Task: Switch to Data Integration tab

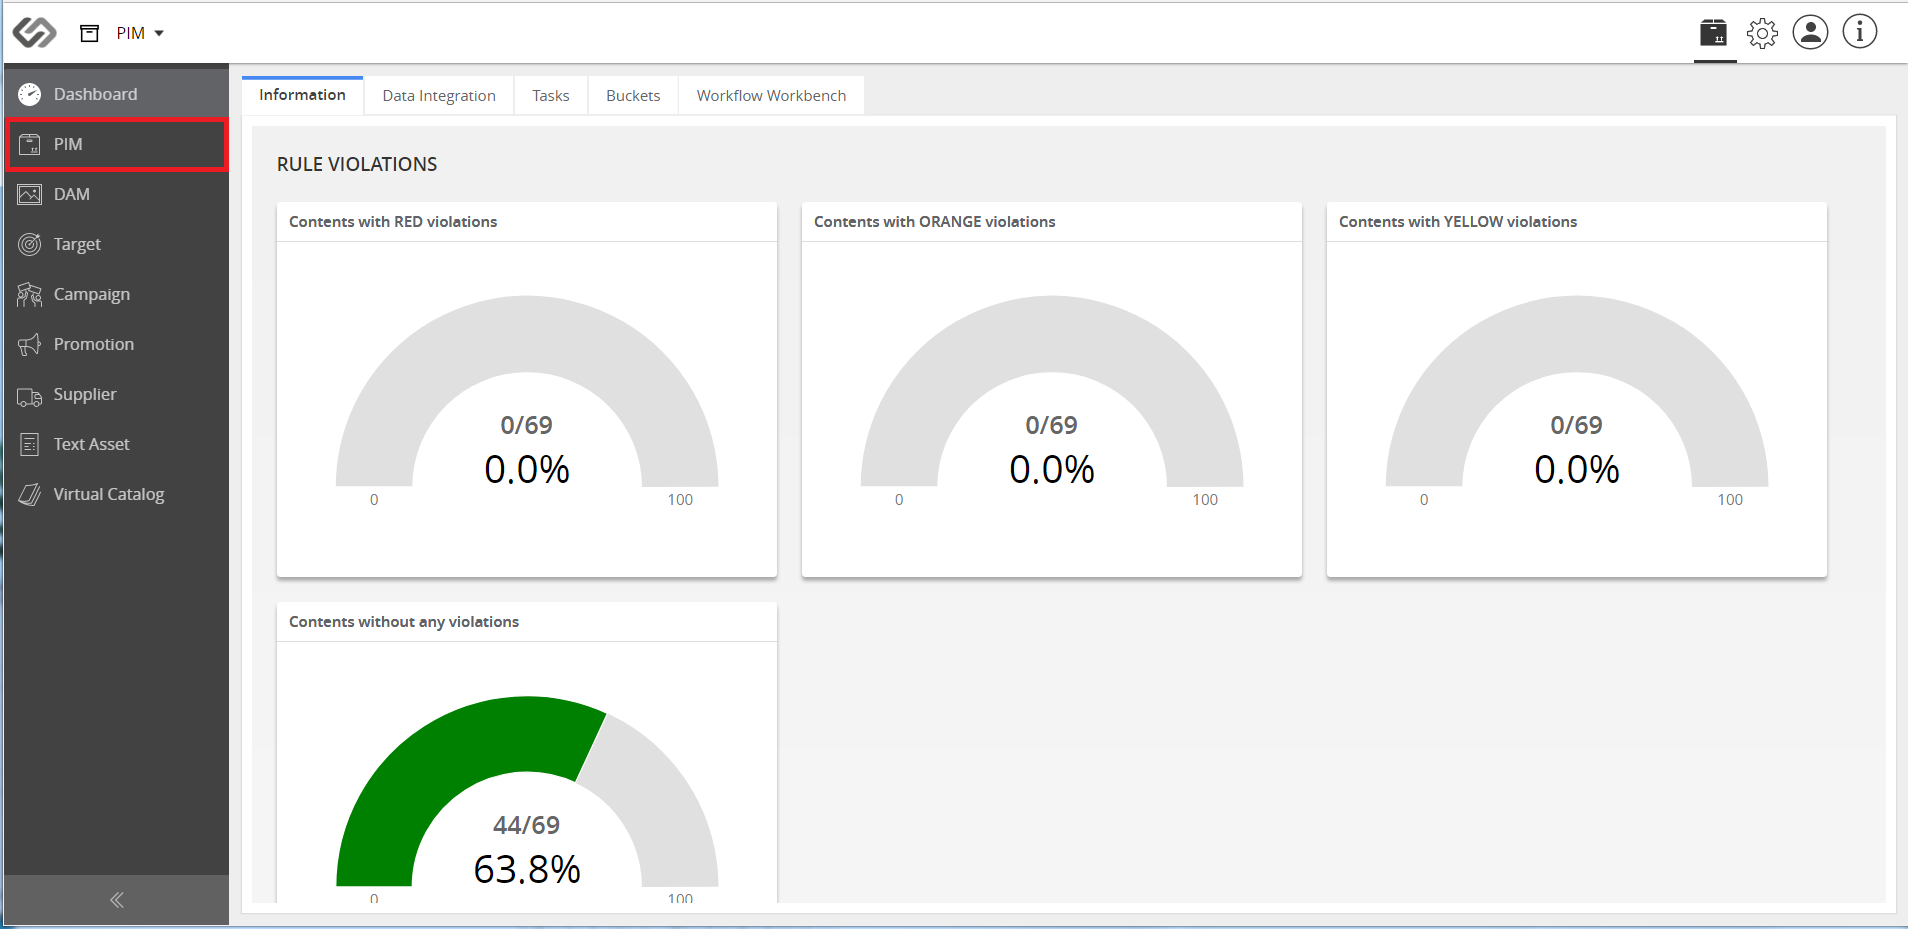Action: point(439,95)
